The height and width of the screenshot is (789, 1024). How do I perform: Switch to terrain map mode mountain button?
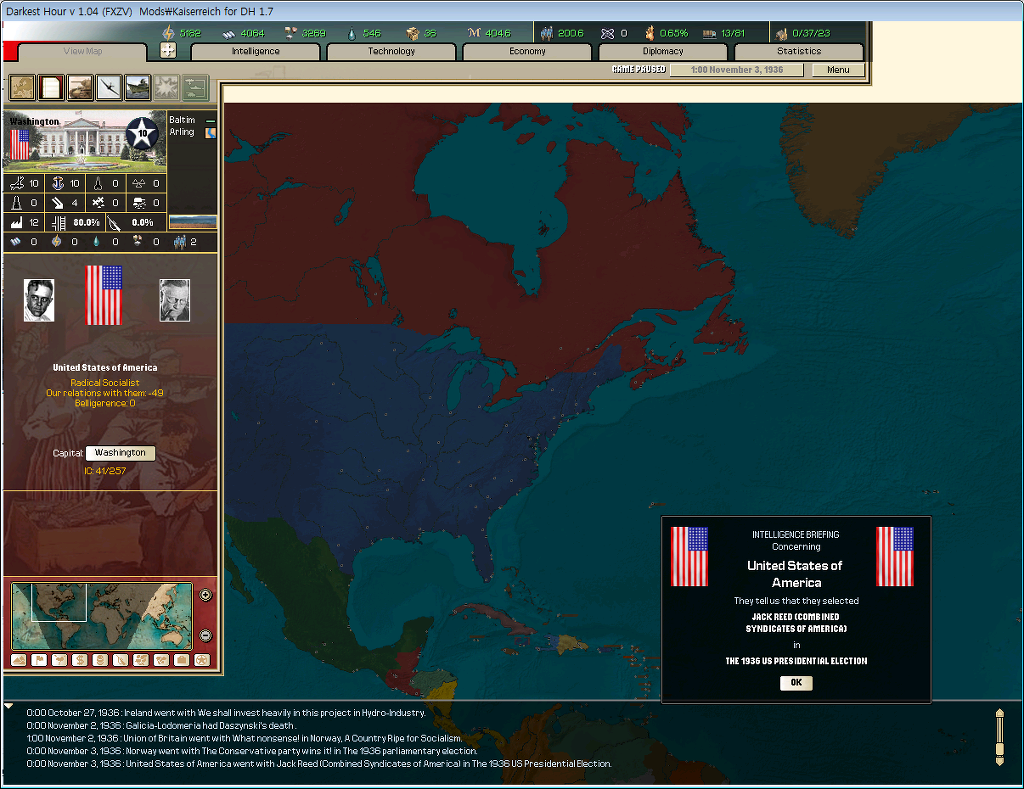18,660
